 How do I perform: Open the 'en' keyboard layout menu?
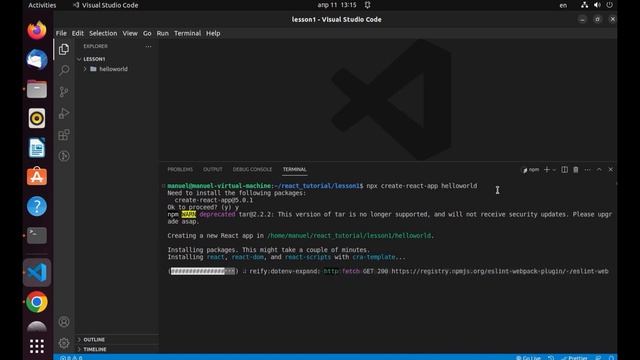coord(563,5)
